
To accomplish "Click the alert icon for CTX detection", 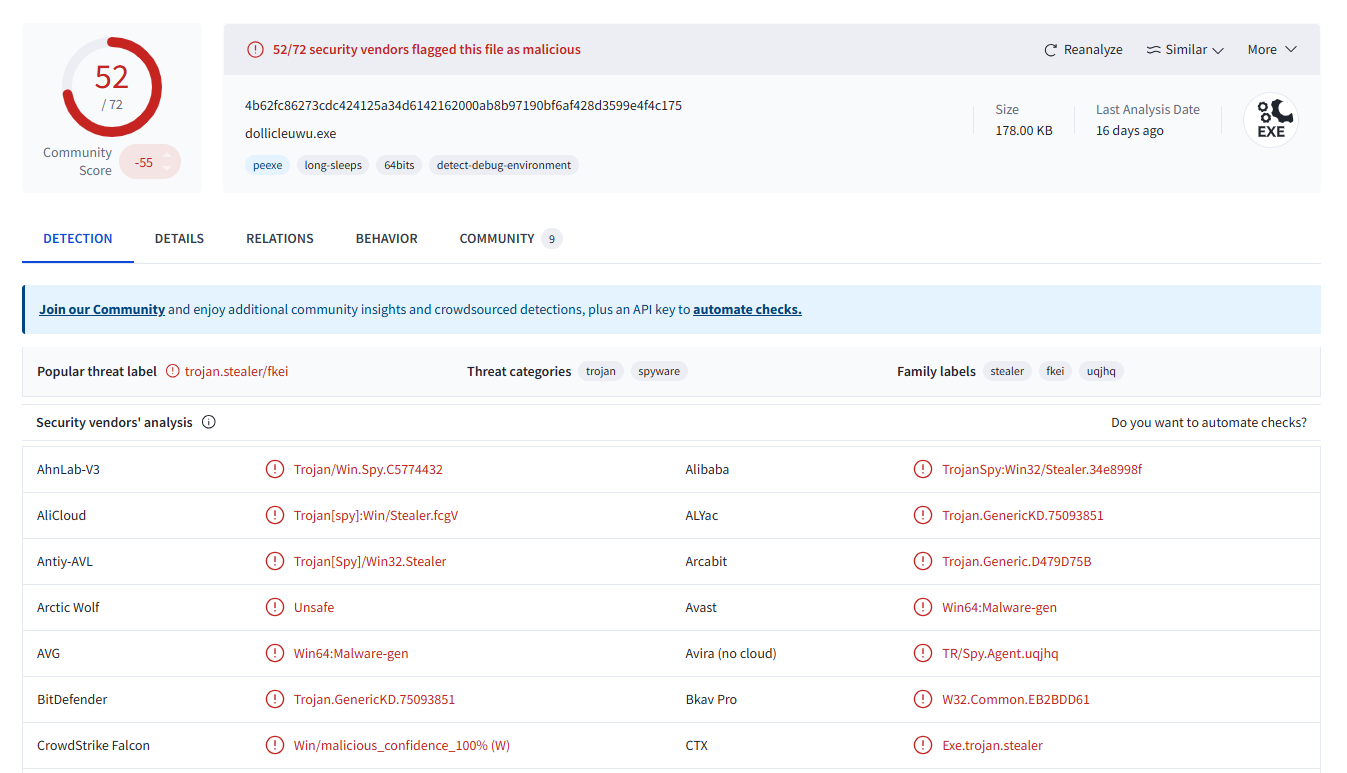I will [x=923, y=745].
